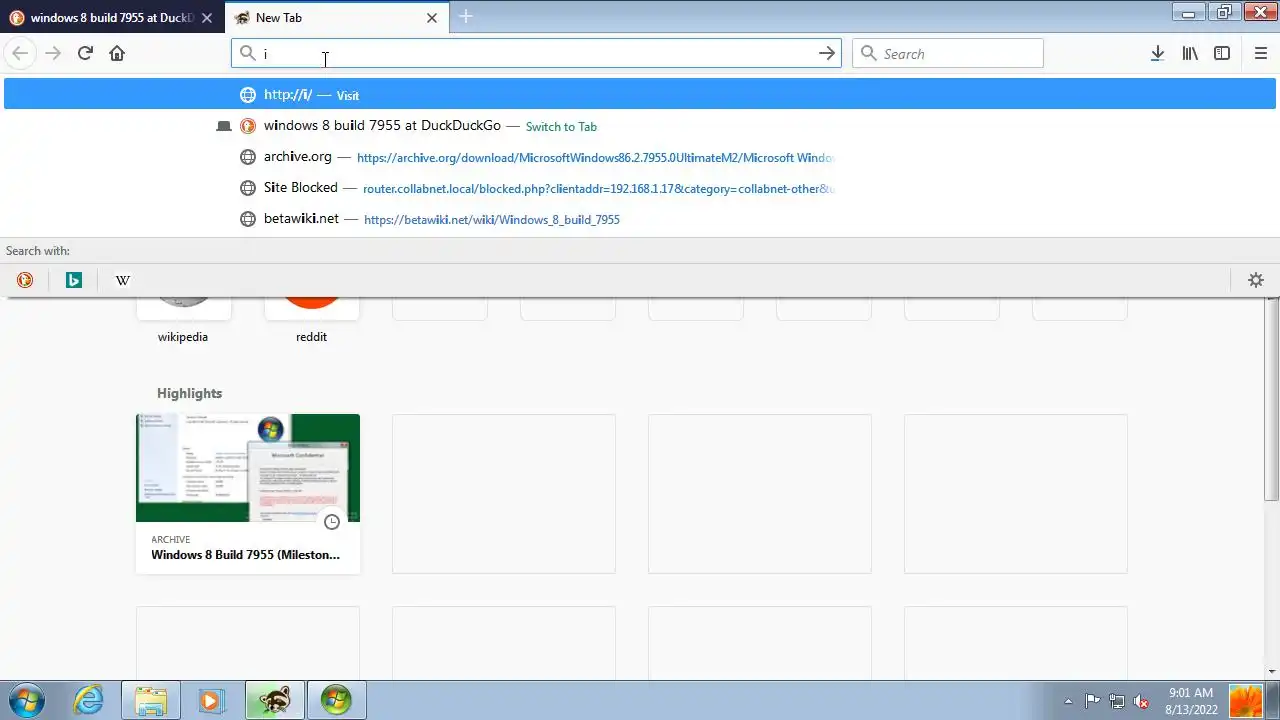Go back using the back arrow button
This screenshot has height=720, width=1280.
[20, 53]
